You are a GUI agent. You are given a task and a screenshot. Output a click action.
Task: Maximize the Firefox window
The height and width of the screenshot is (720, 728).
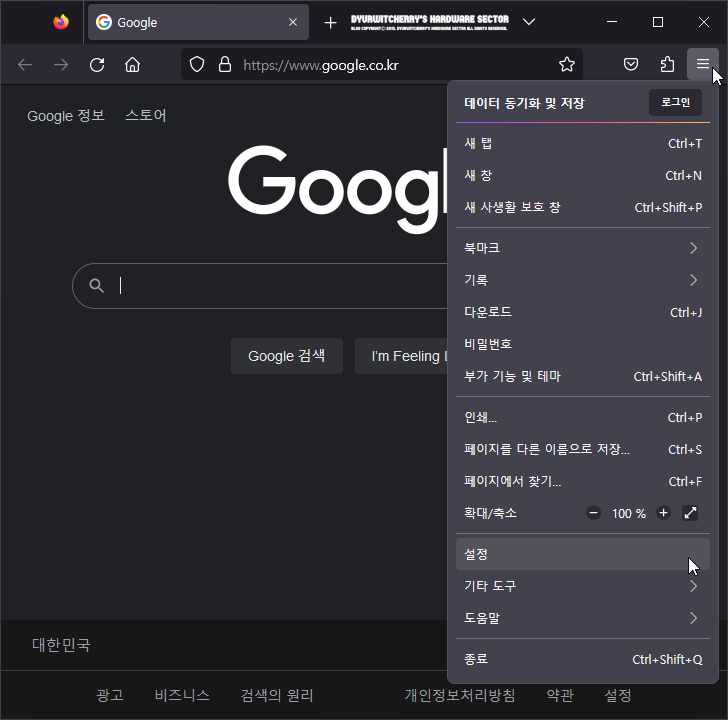click(x=657, y=22)
